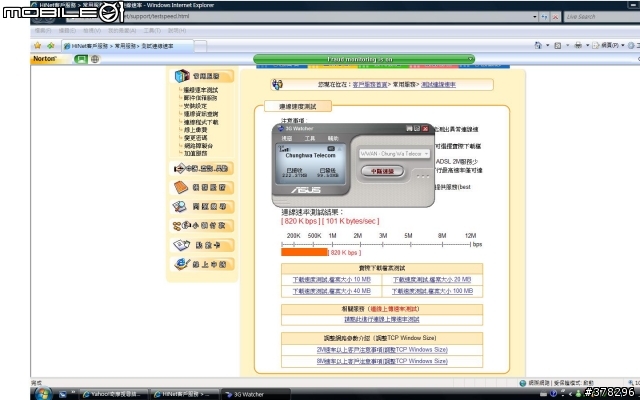This screenshot has height=400, width=640.
Task: Open the 40 MB download speed test link
Action: pos(331,291)
